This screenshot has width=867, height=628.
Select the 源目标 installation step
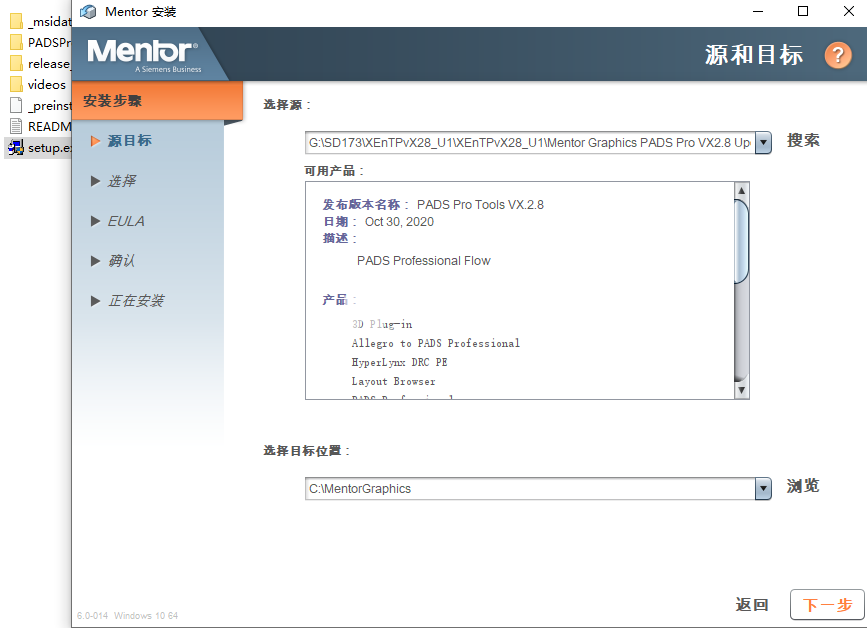pyautogui.click(x=129, y=141)
